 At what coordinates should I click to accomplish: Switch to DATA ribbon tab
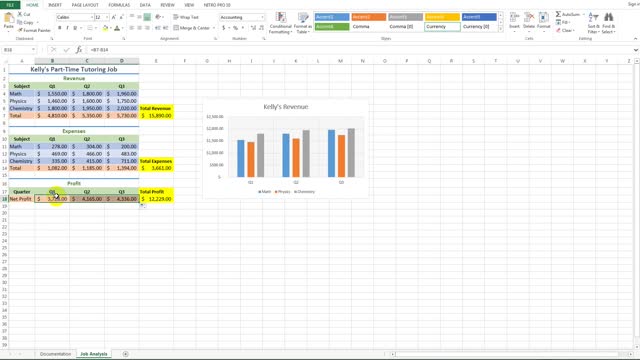(145, 5)
